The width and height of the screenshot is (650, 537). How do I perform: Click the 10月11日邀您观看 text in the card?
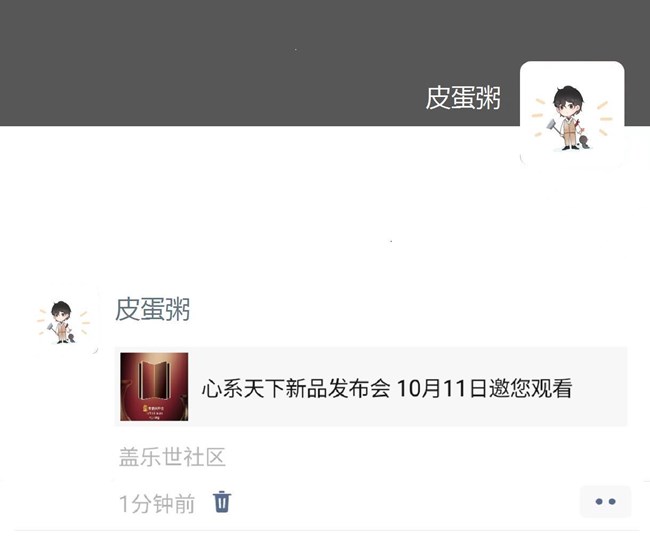485,389
